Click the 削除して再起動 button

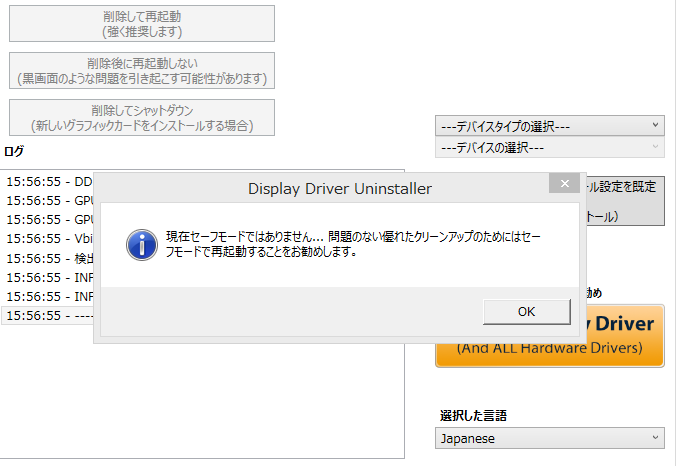tap(142, 24)
